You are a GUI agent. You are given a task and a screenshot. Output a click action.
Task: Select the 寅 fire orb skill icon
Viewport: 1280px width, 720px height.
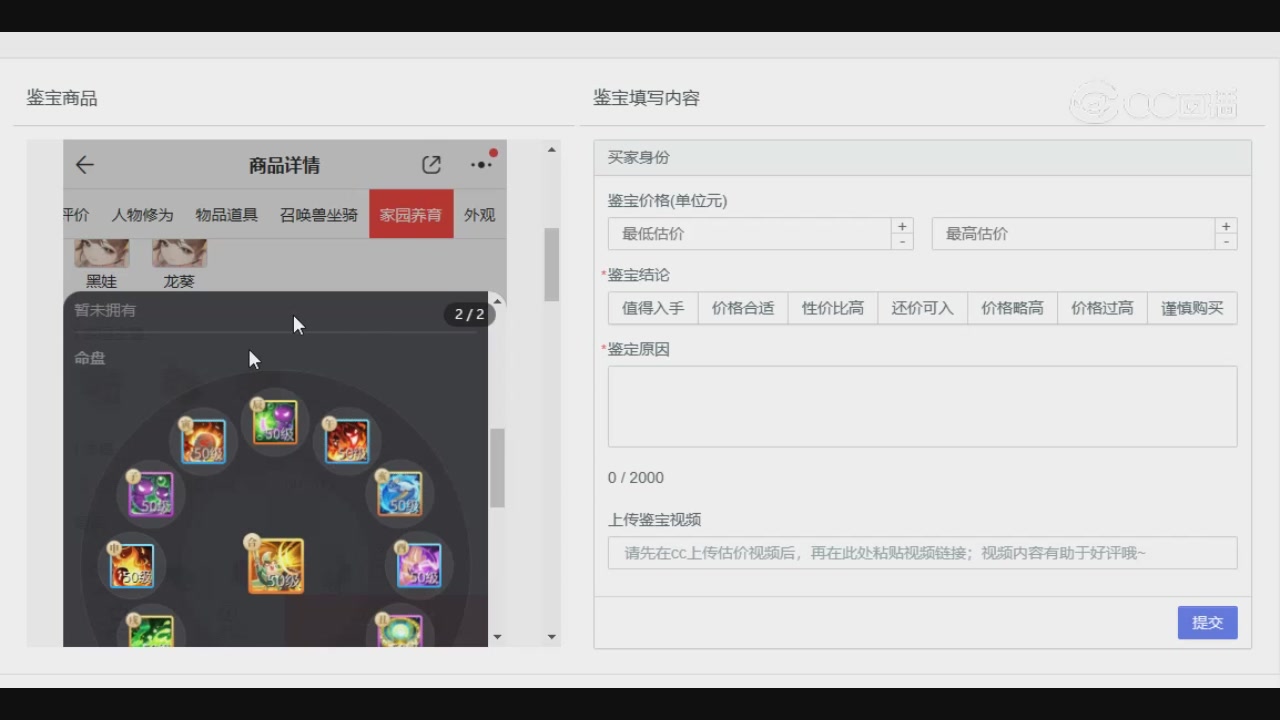coord(203,441)
